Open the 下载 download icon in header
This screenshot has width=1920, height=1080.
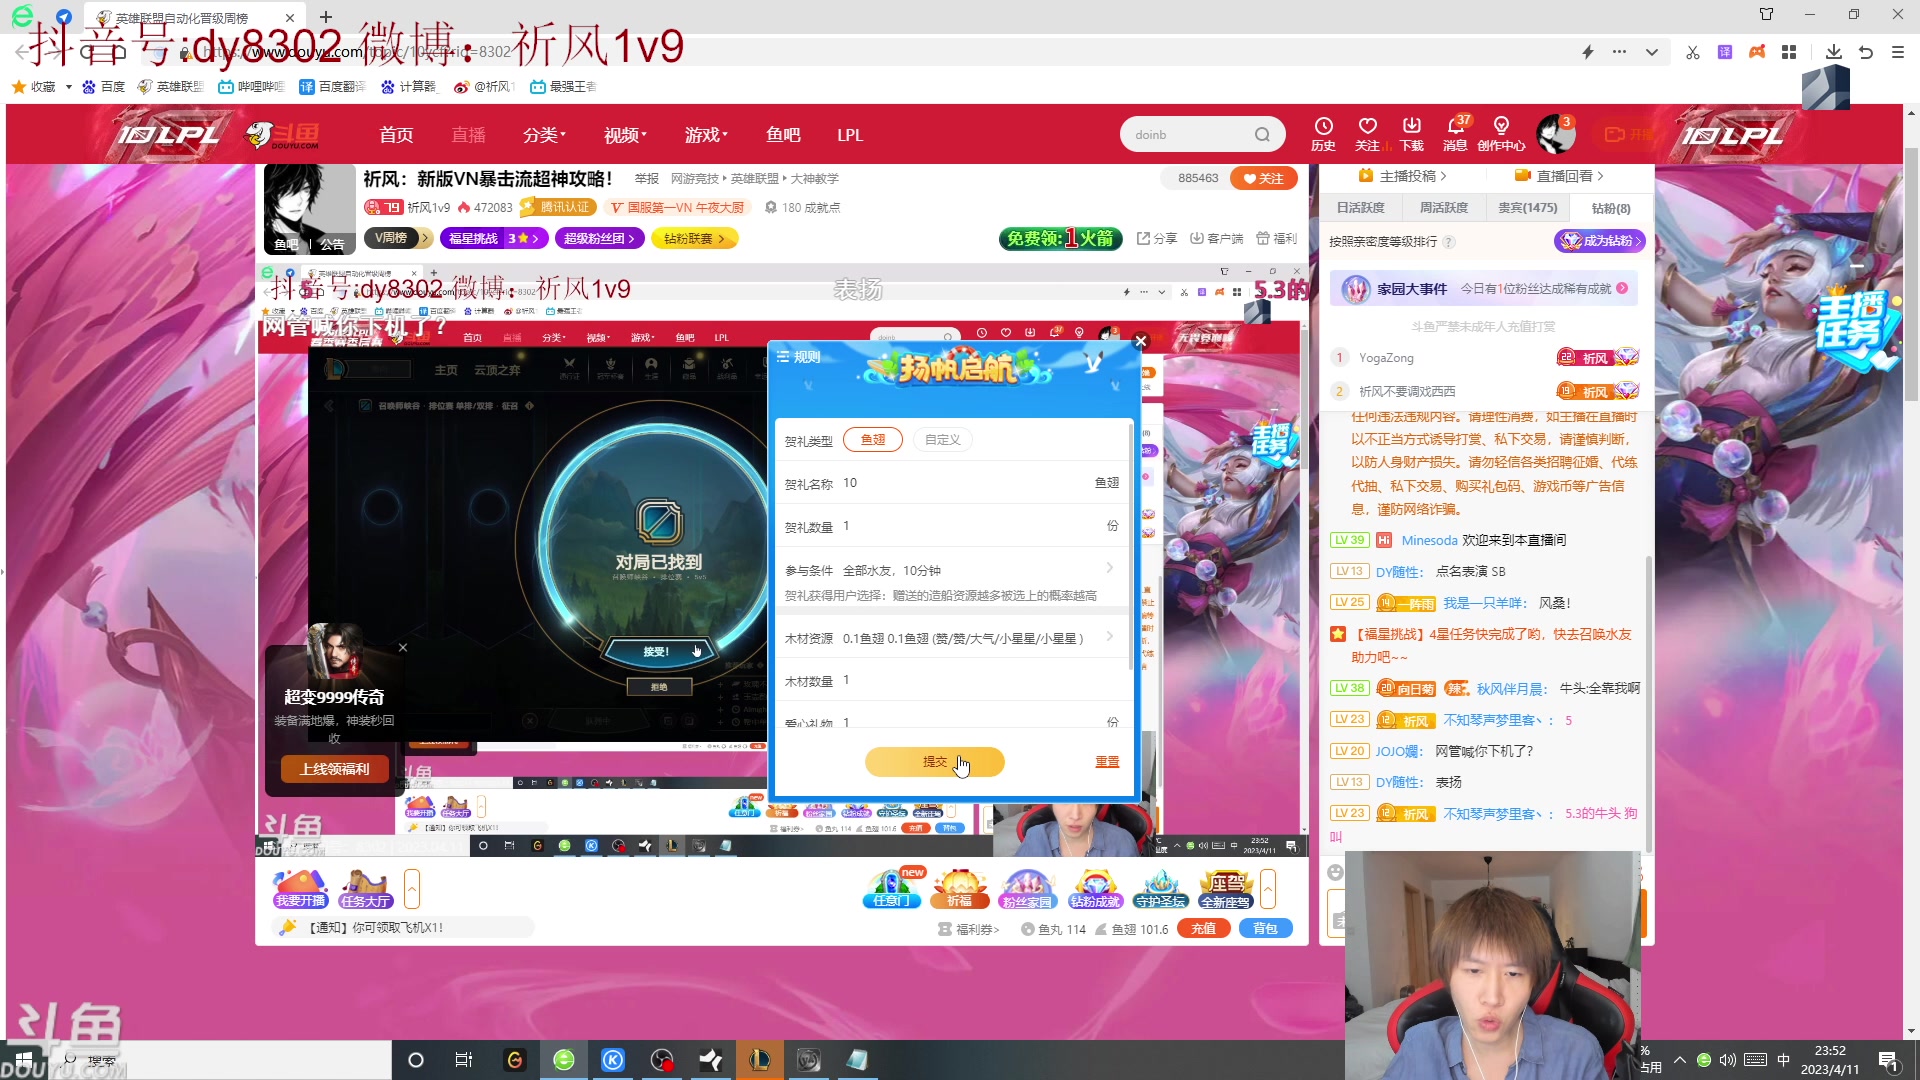point(1411,133)
